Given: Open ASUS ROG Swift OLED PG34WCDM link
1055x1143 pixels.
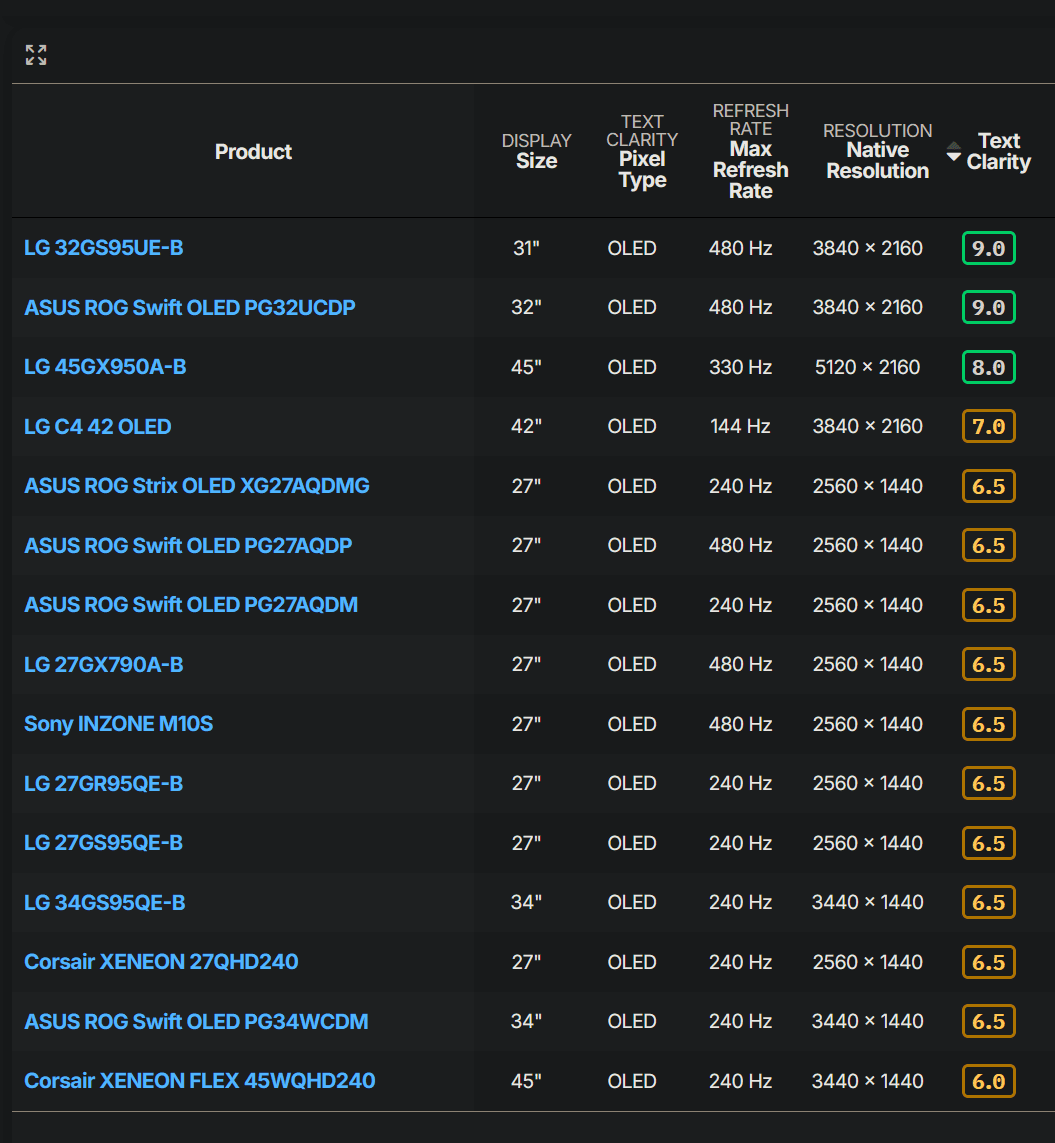Looking at the screenshot, I should pos(196,1021).
